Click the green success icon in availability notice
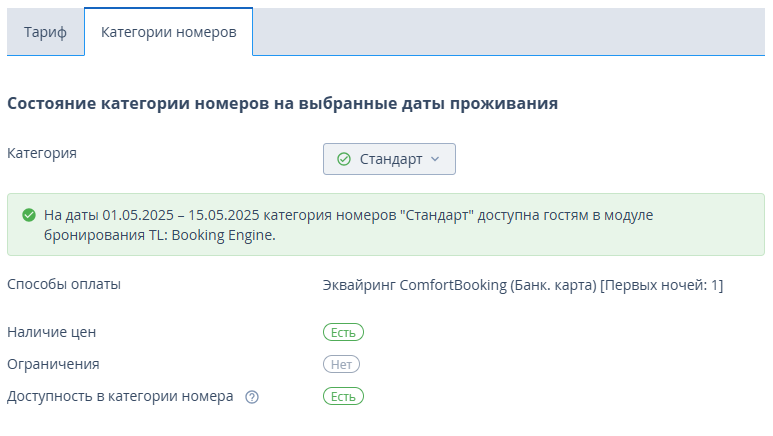Screen dimensions: 773x436 tap(29, 215)
